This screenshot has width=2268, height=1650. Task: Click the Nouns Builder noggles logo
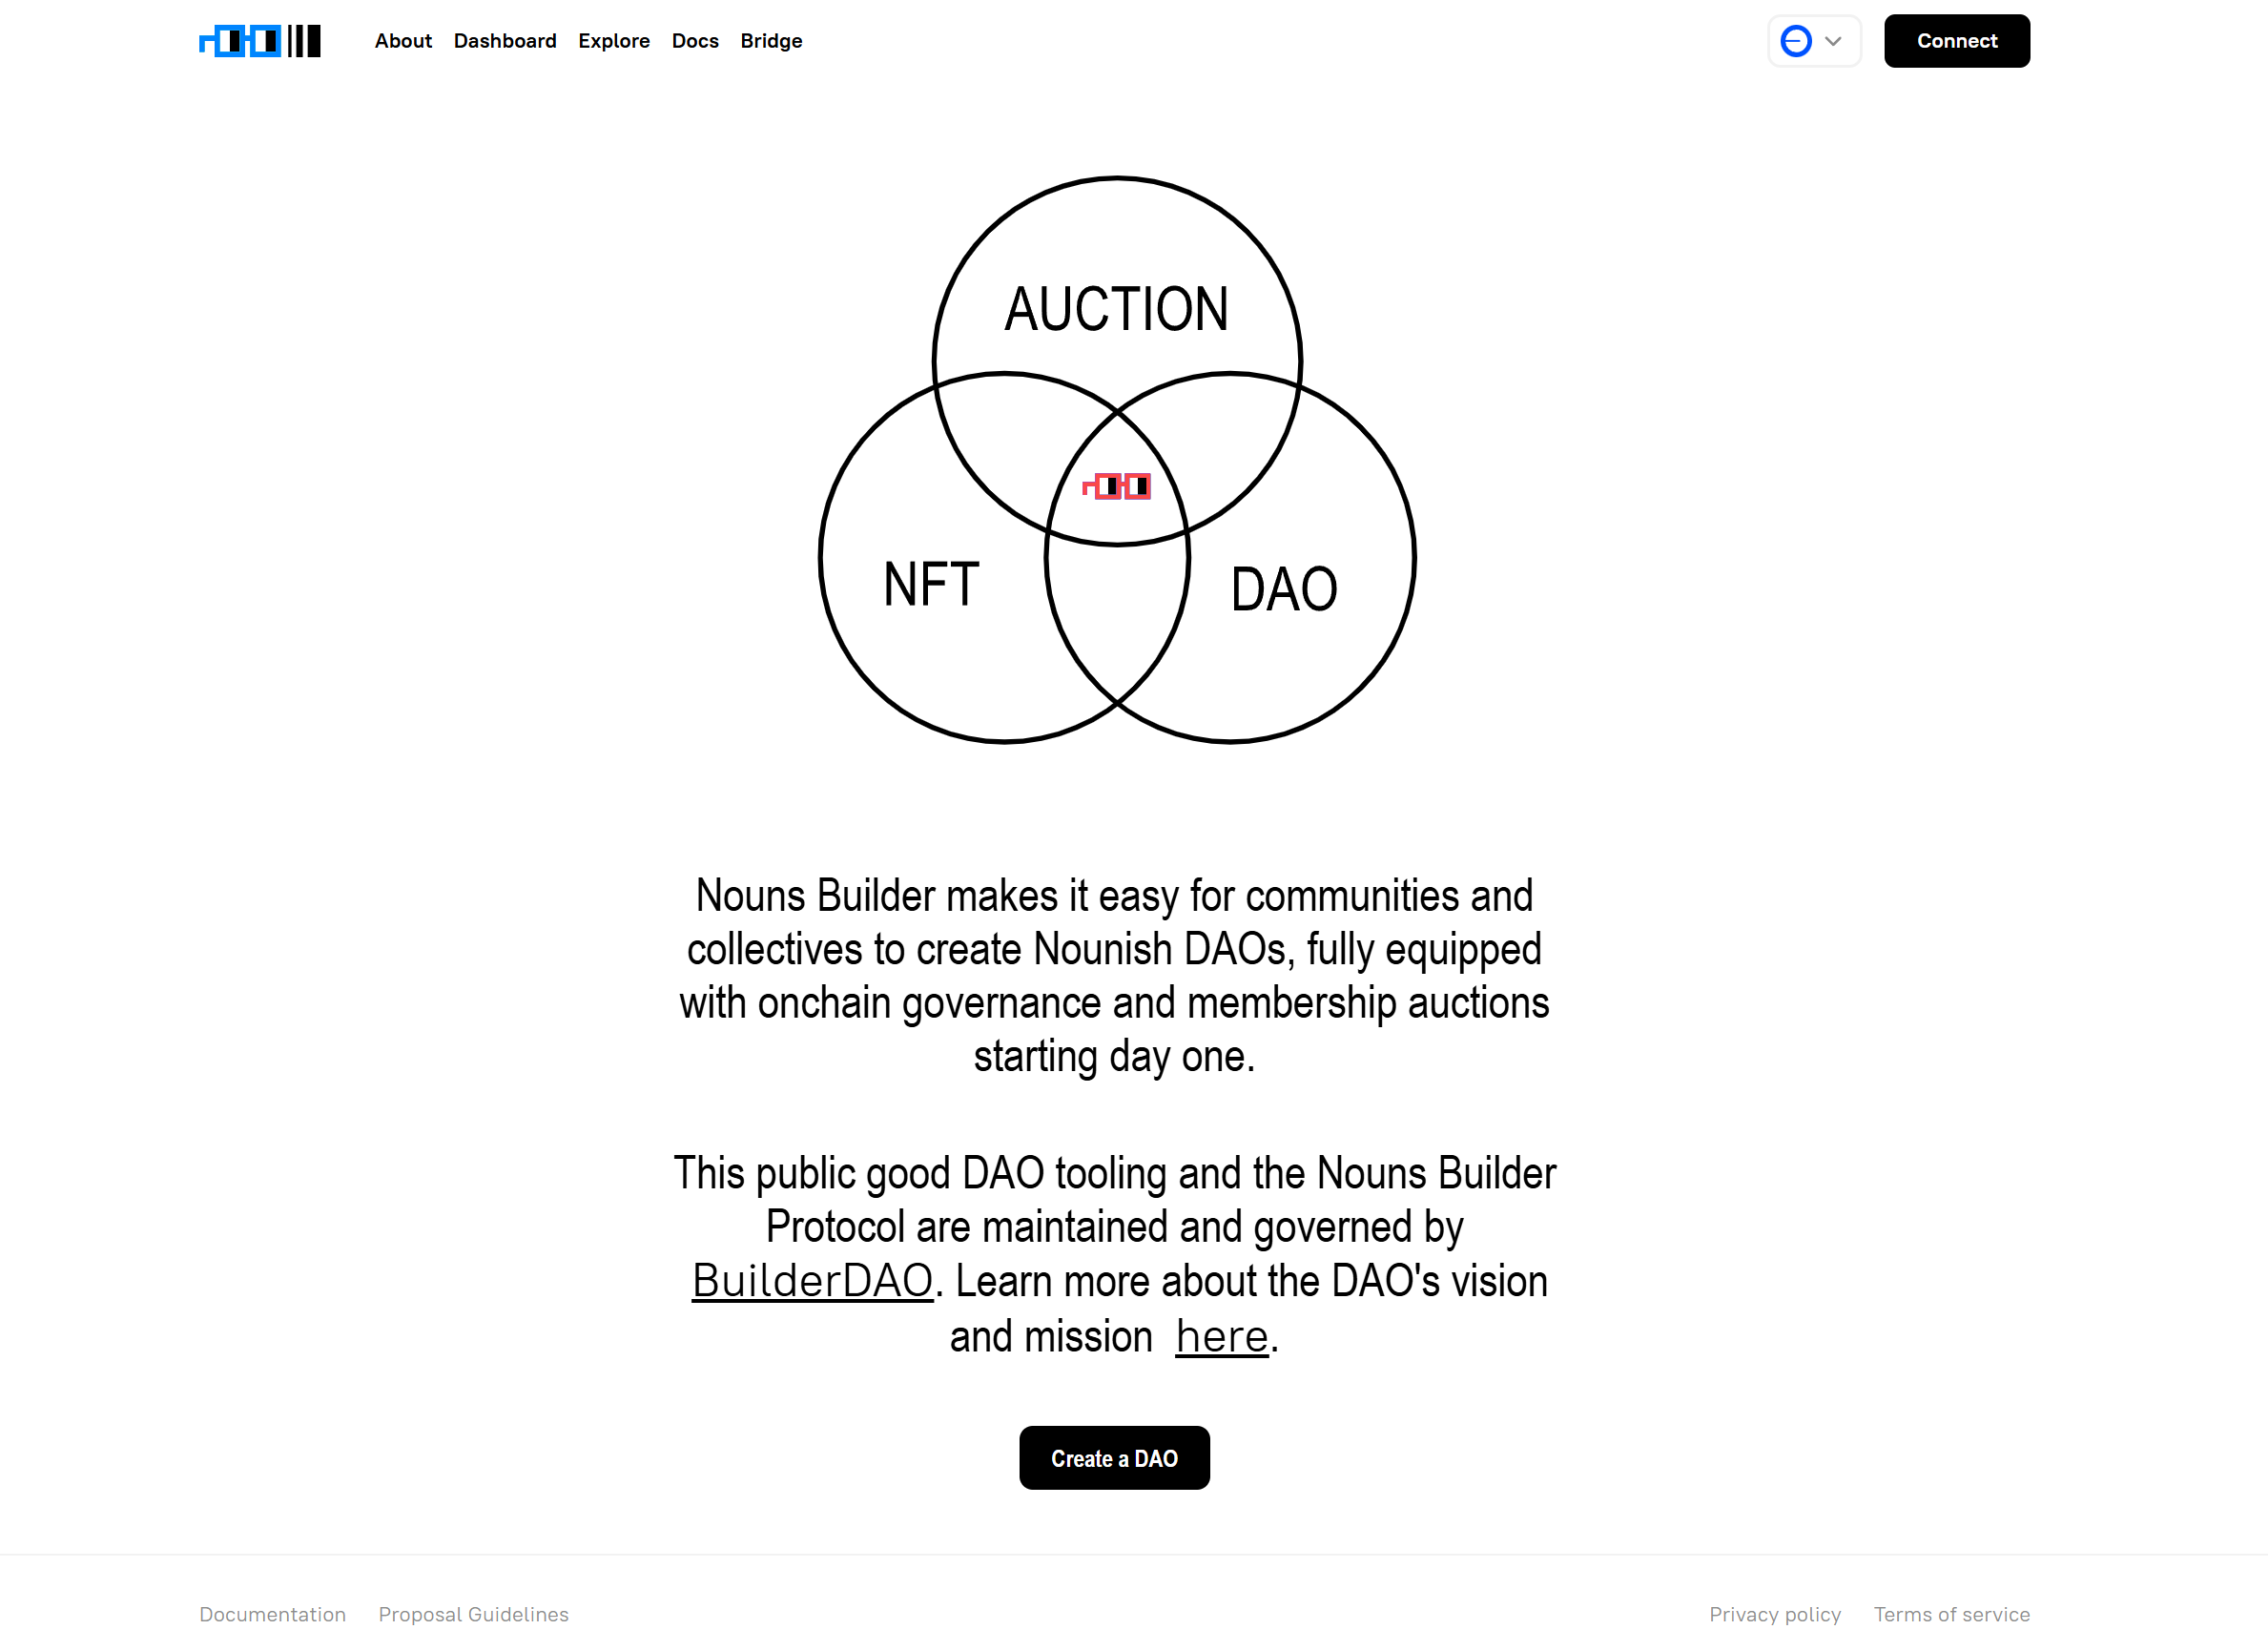(258, 41)
